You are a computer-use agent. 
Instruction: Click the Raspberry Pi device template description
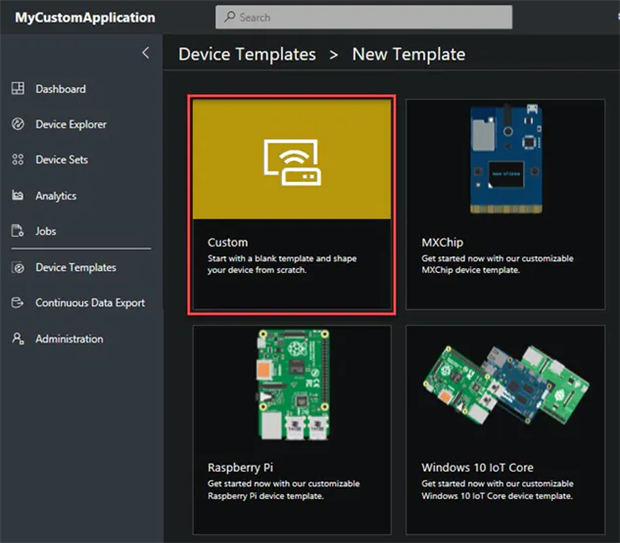(284, 490)
